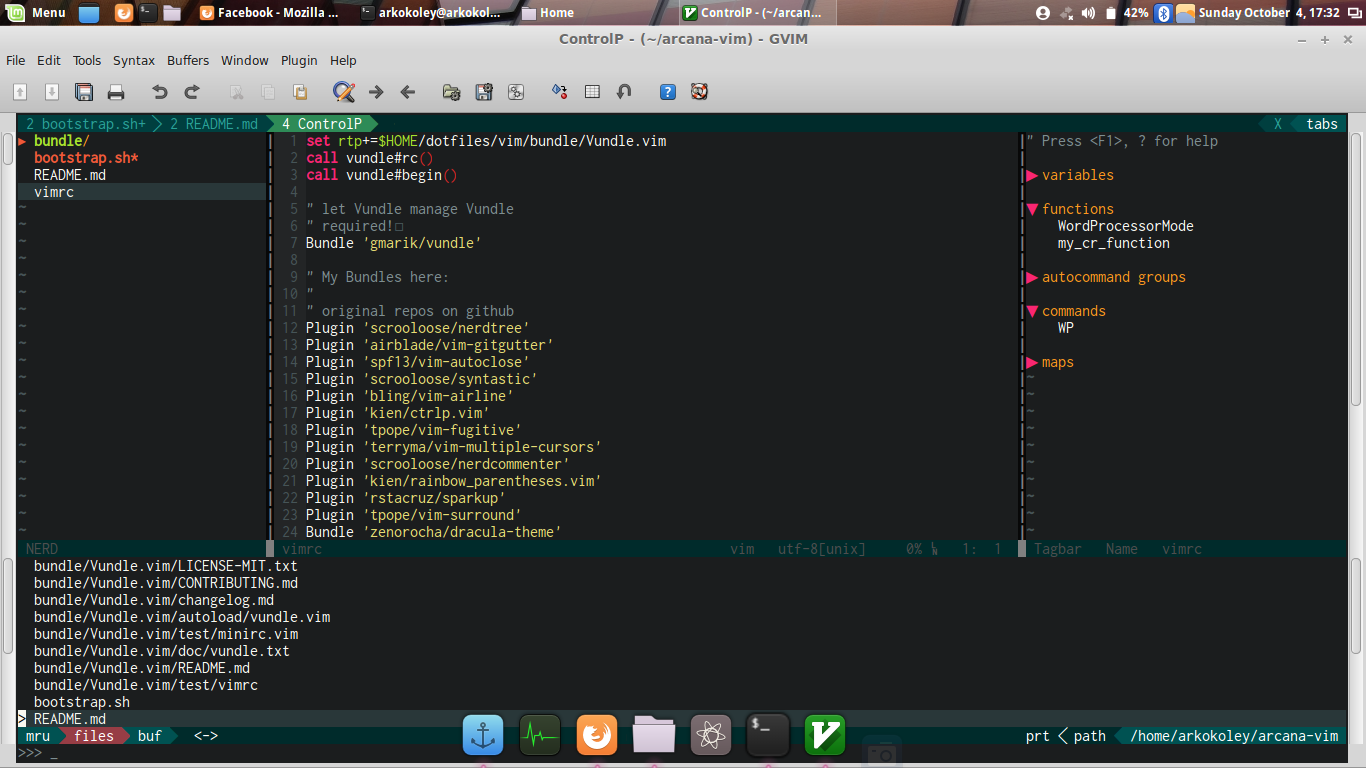Image resolution: width=1366 pixels, height=768 pixels.
Task: Jump to WP command in Tagbar
Action: (x=1066, y=328)
